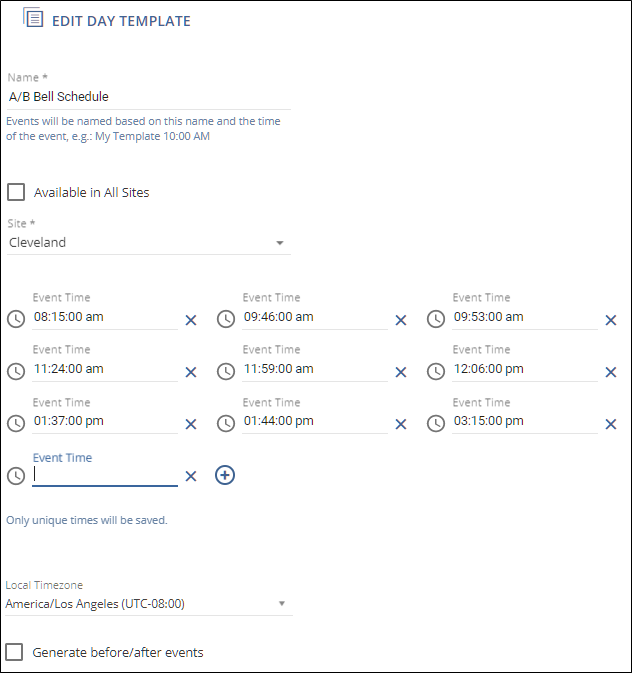
Task: Delete the 11:24:00 am event time
Action: [191, 372]
